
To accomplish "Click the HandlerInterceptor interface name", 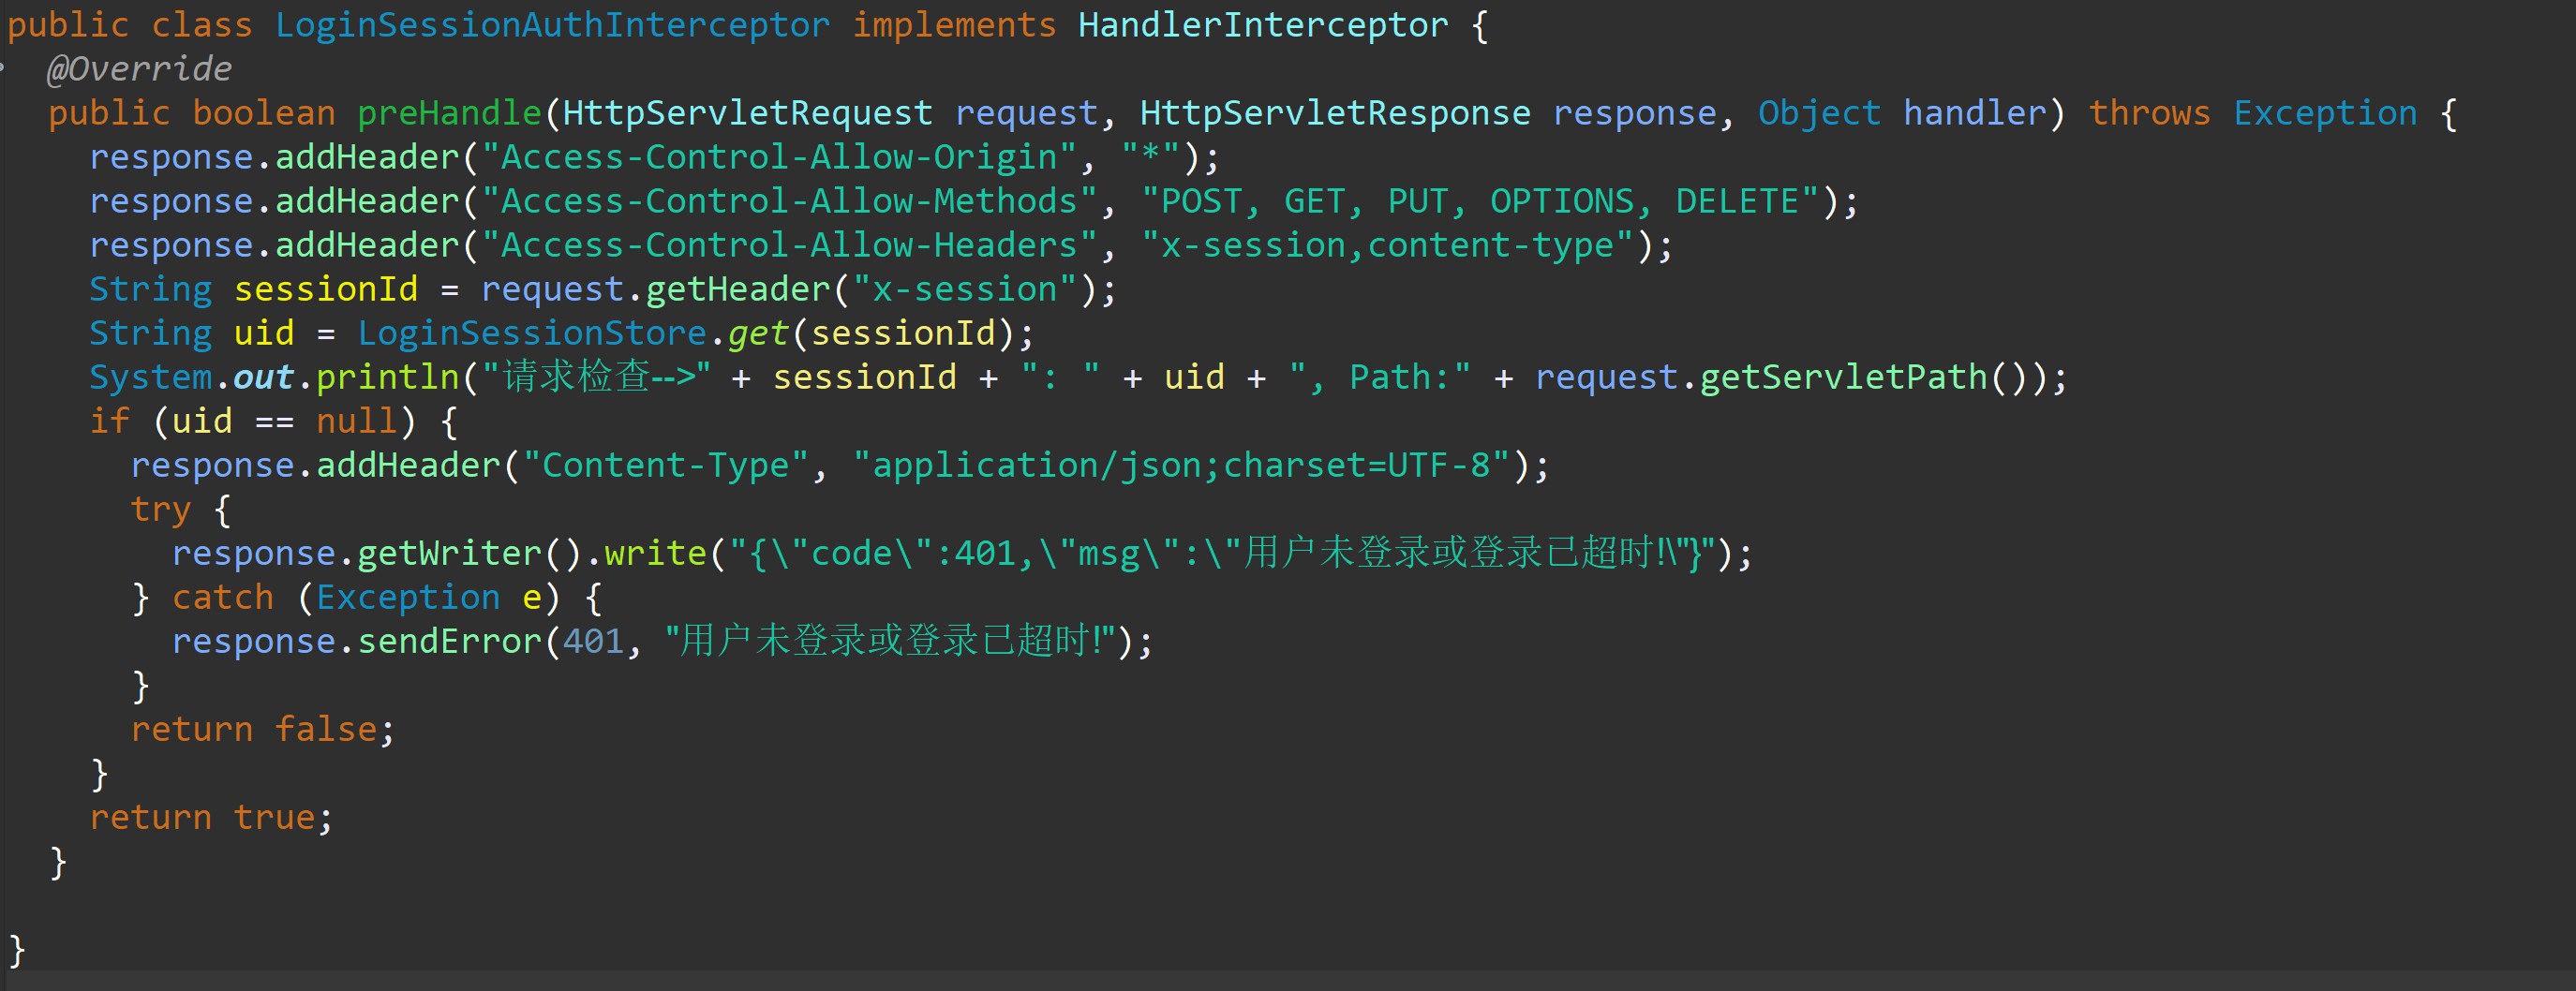I will click(x=1262, y=25).
